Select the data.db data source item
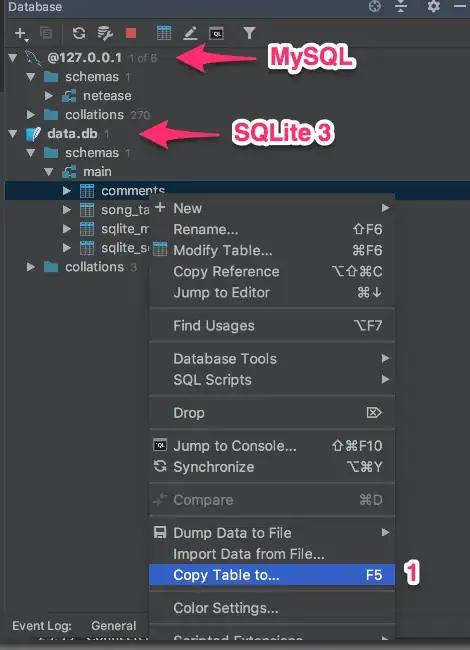The image size is (470, 650). point(73,134)
